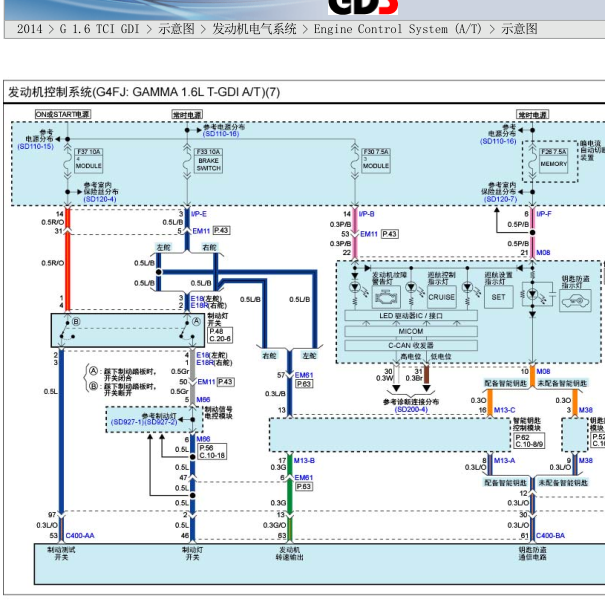Click EM11 label on 0.5L/B wire
Image resolution: width=605 pixels, height=608 pixels.
point(201,231)
